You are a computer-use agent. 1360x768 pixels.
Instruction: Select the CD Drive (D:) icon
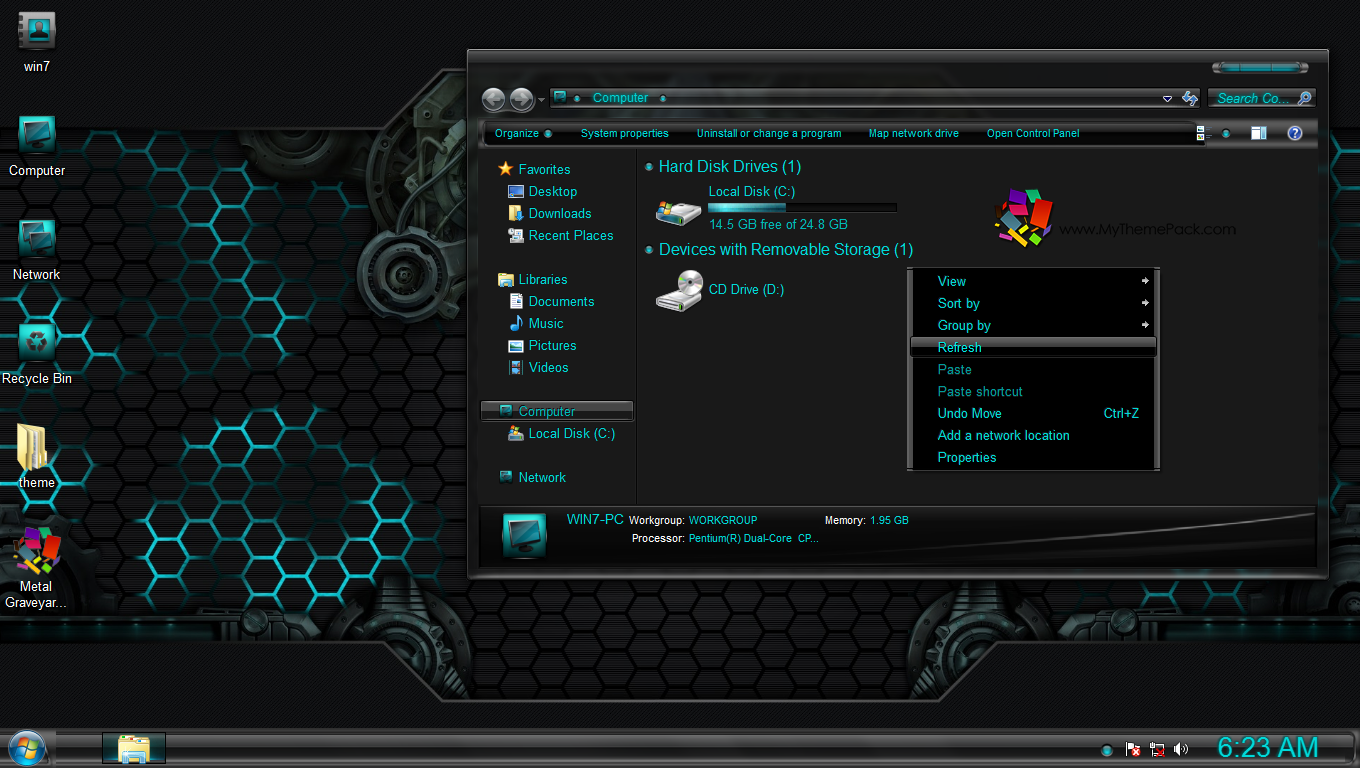pyautogui.click(x=679, y=290)
